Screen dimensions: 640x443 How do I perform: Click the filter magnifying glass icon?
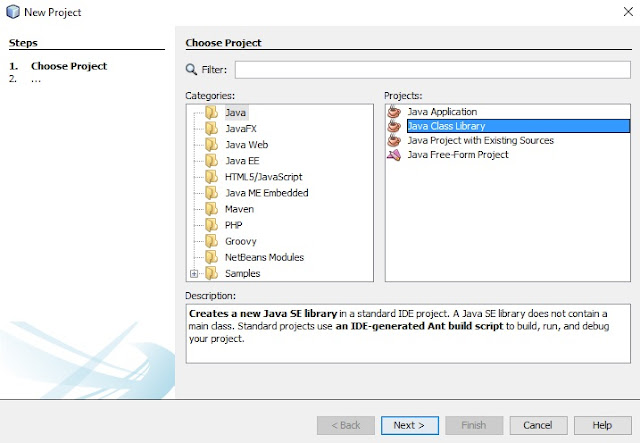click(x=191, y=69)
